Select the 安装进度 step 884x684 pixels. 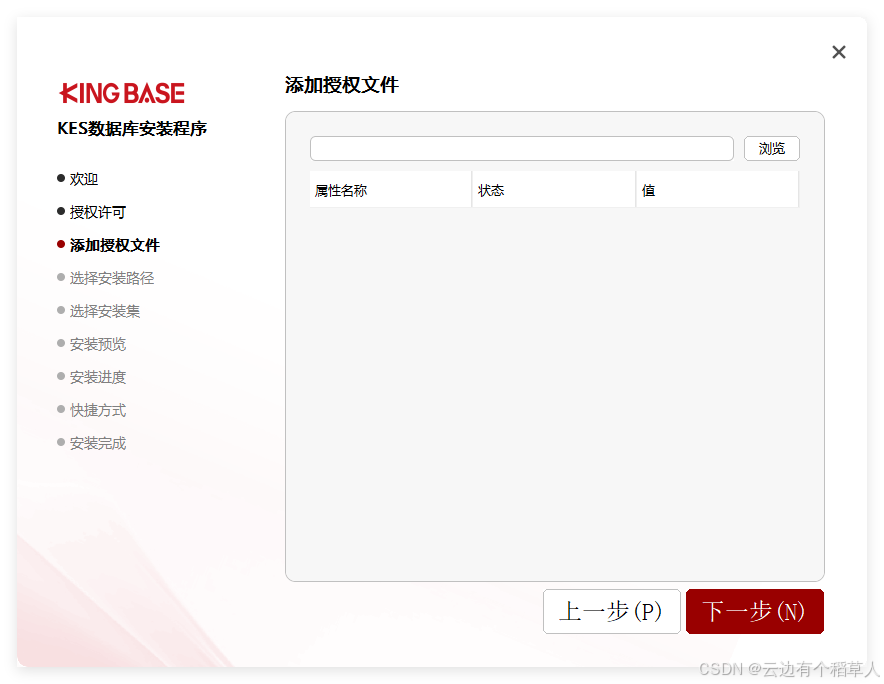pyautogui.click(x=91, y=377)
